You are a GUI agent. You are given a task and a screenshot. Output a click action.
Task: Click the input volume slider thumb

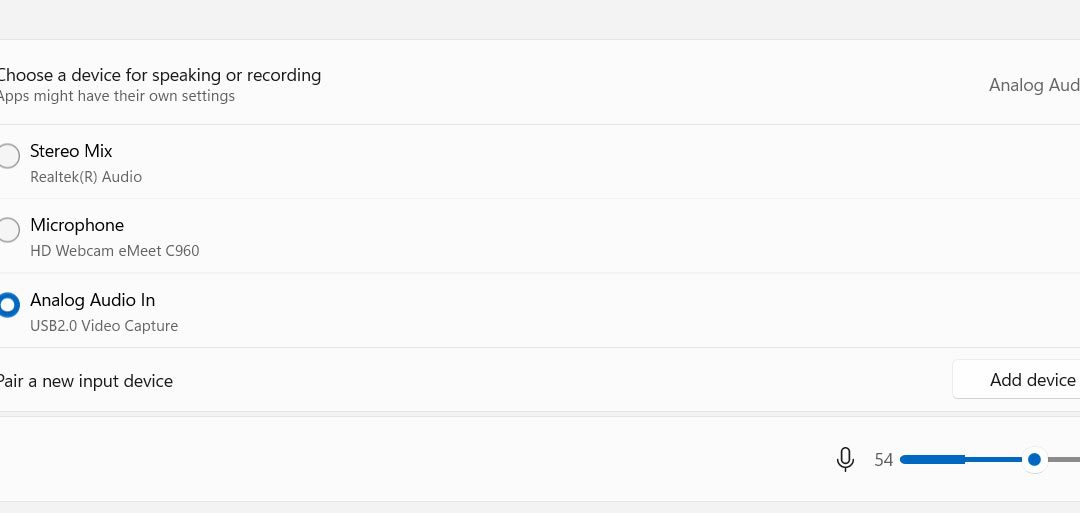1034,459
